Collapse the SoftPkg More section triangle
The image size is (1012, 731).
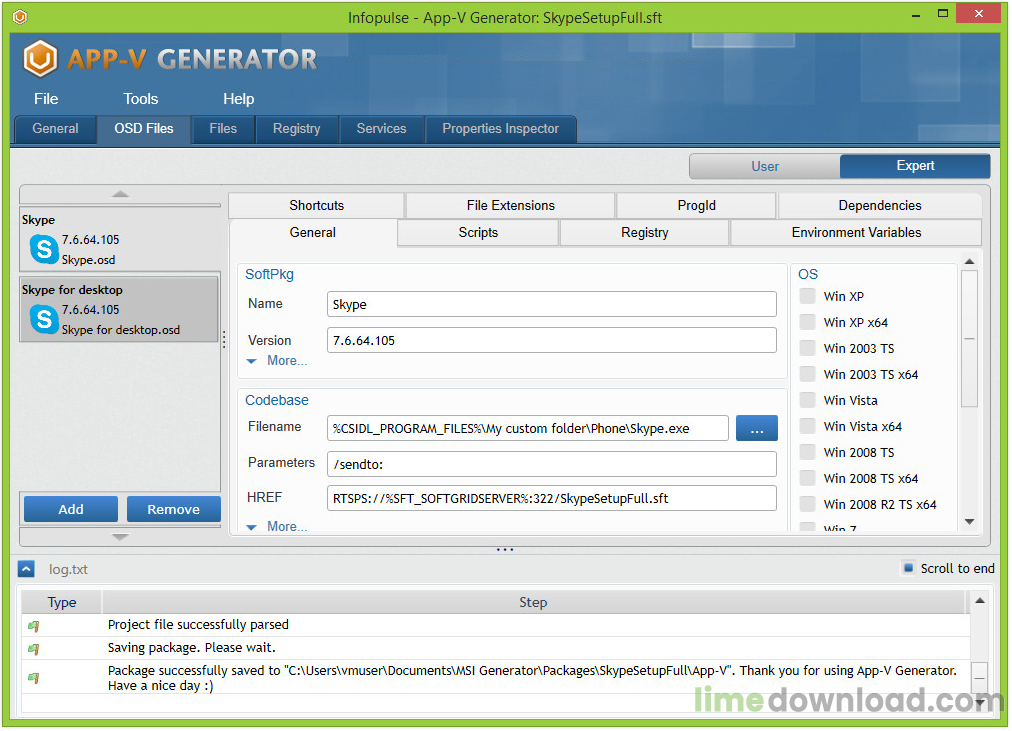pyautogui.click(x=252, y=360)
